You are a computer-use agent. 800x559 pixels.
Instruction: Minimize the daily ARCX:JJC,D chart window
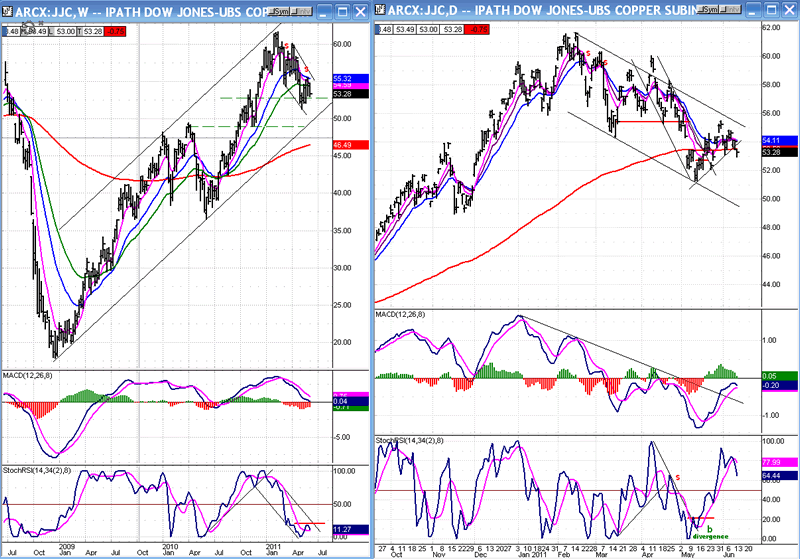coord(753,10)
